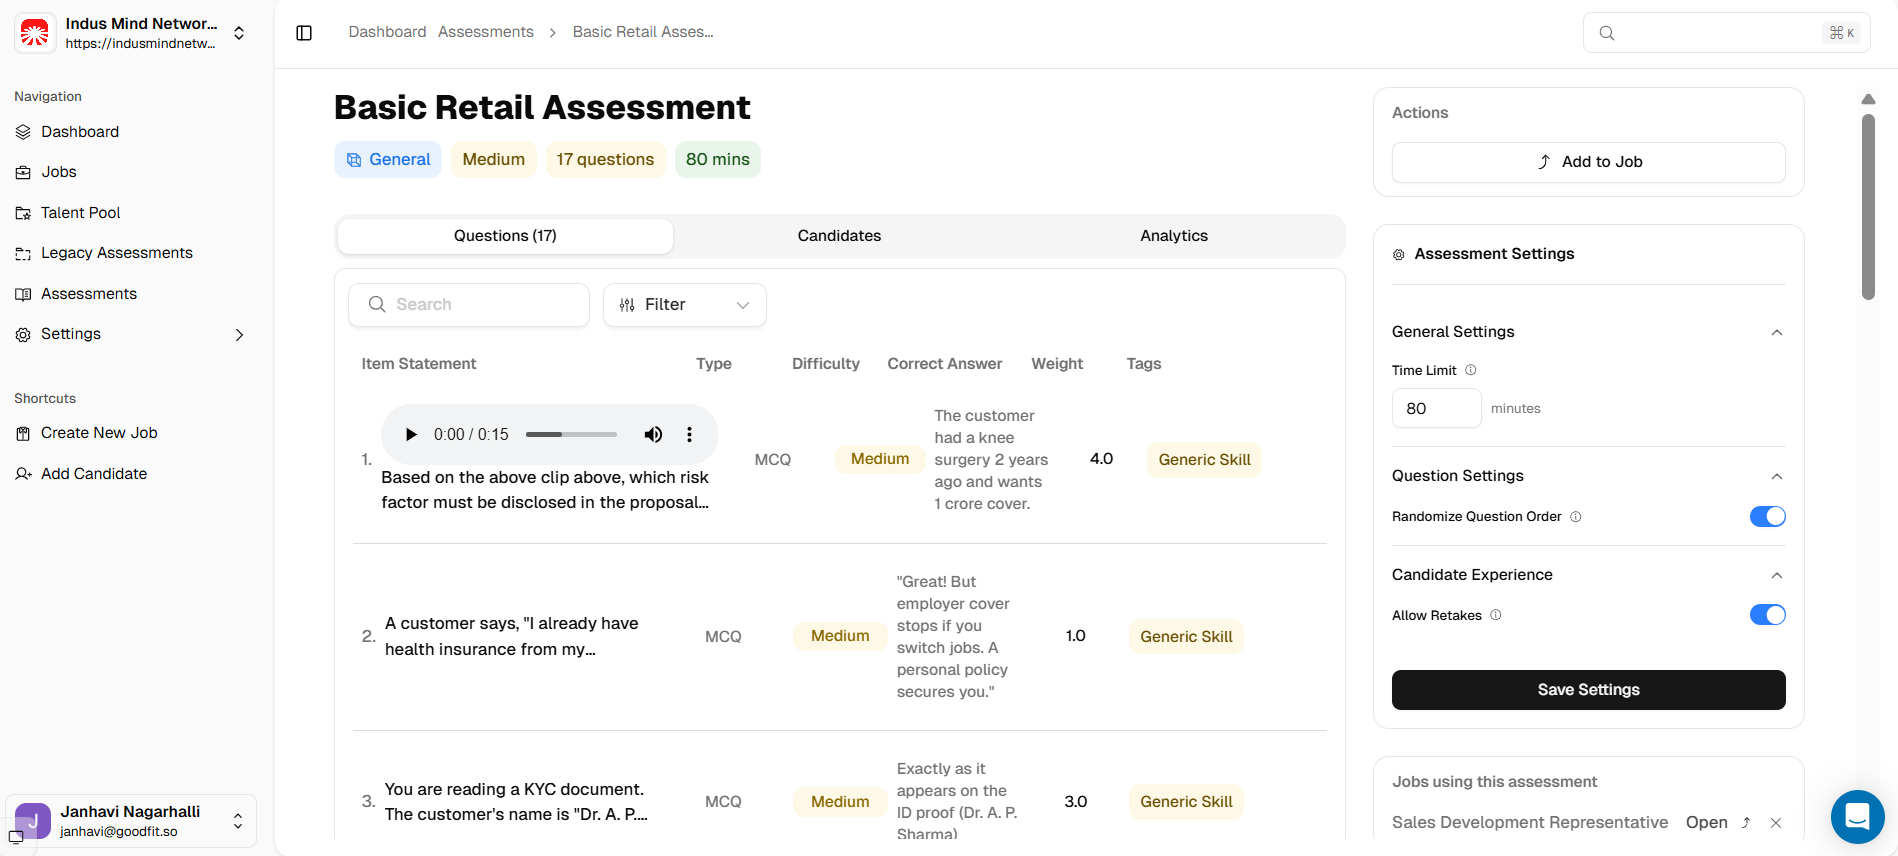Open audio player more options menu
The image size is (1898, 856).
coord(689,435)
